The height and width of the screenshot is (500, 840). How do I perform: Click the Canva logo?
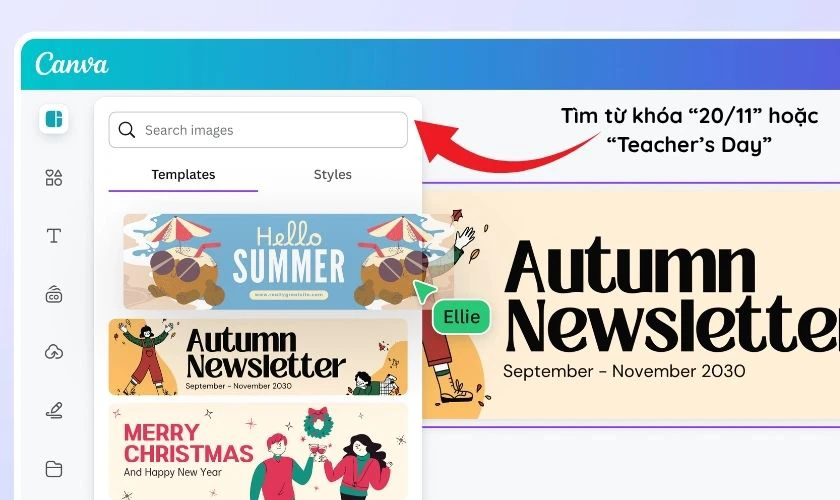click(x=72, y=64)
